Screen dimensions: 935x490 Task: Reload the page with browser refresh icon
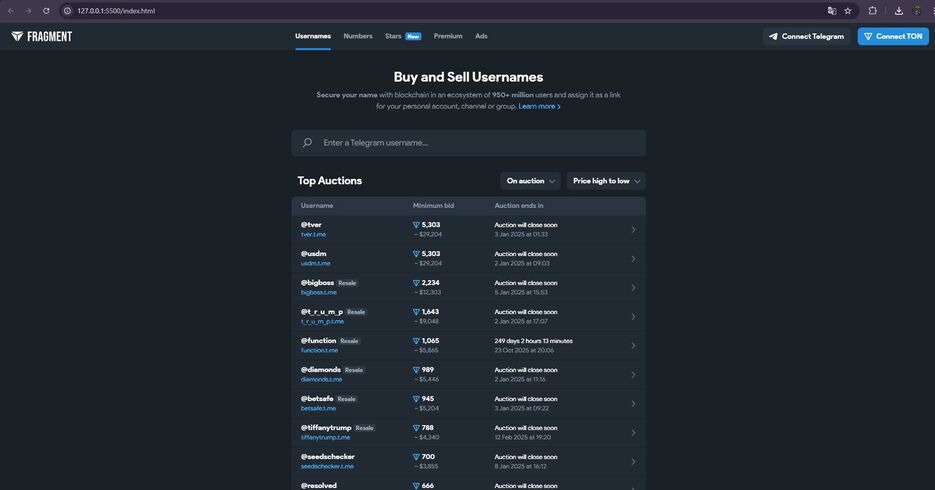tap(46, 11)
